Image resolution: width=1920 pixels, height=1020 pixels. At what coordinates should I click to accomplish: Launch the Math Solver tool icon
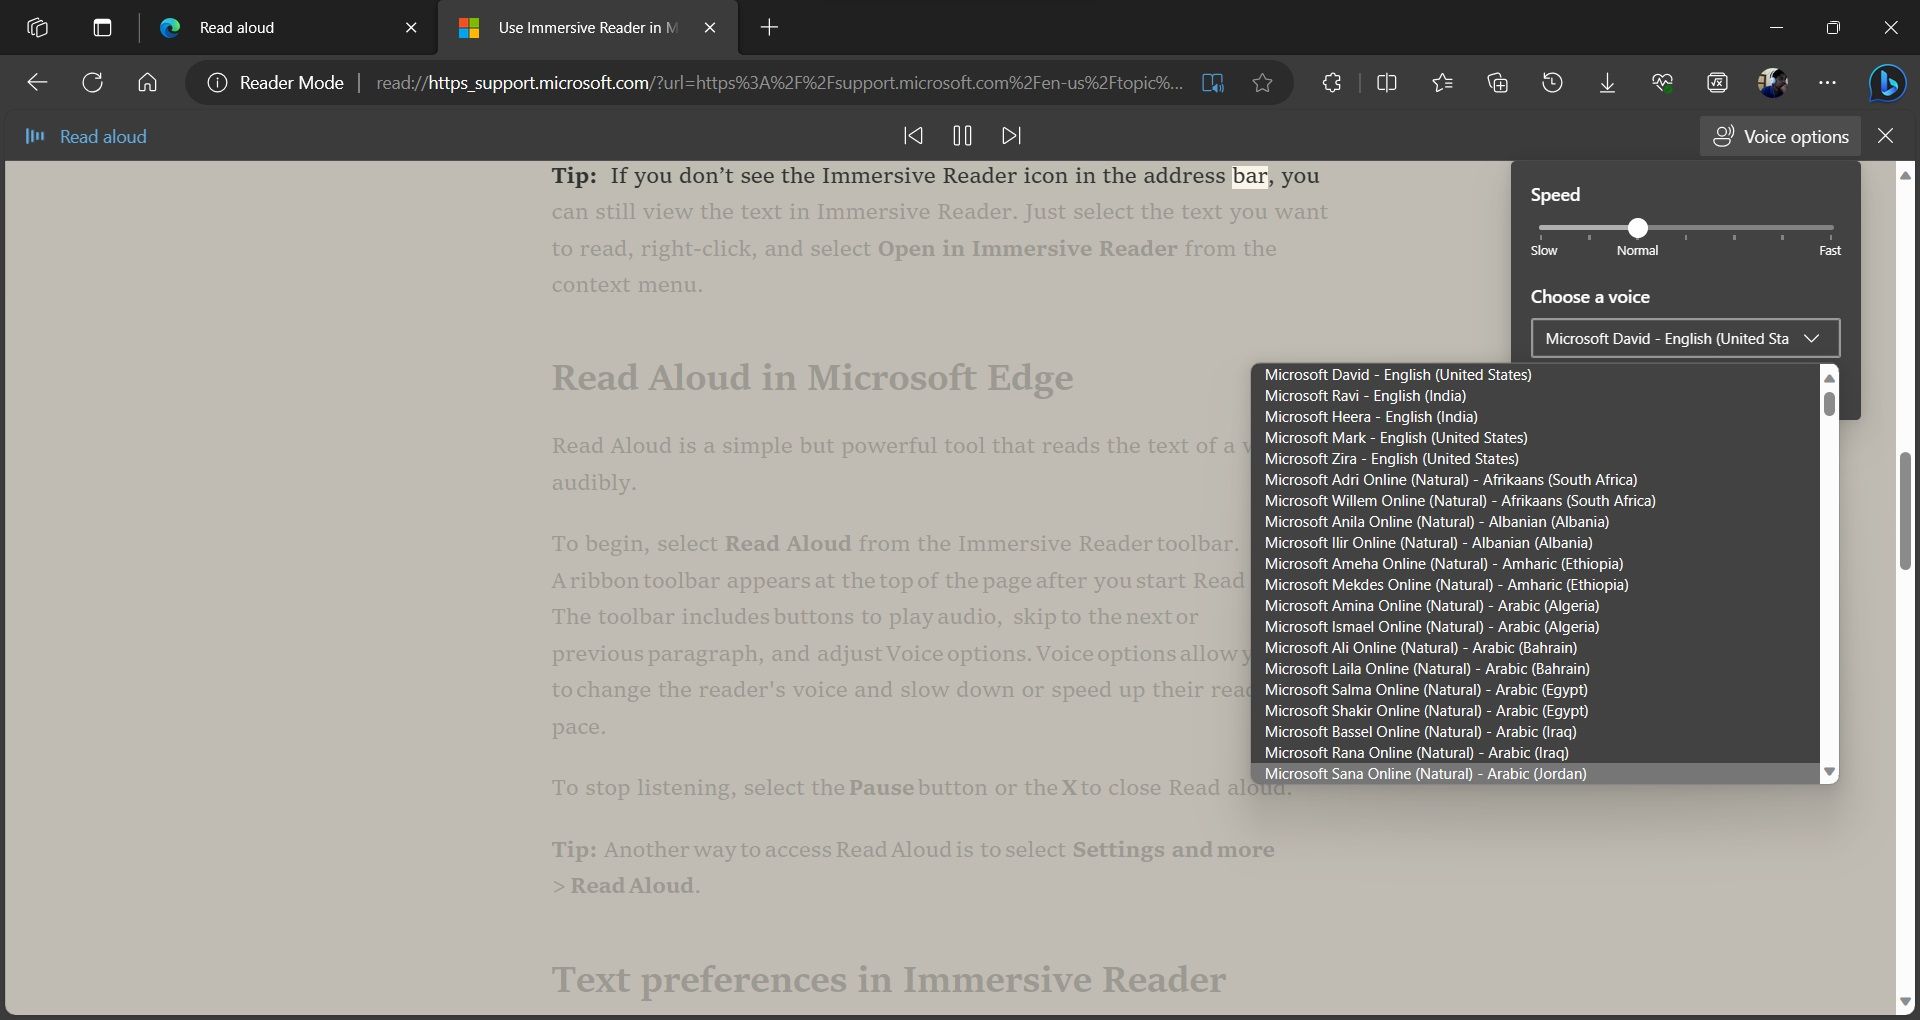click(1717, 83)
